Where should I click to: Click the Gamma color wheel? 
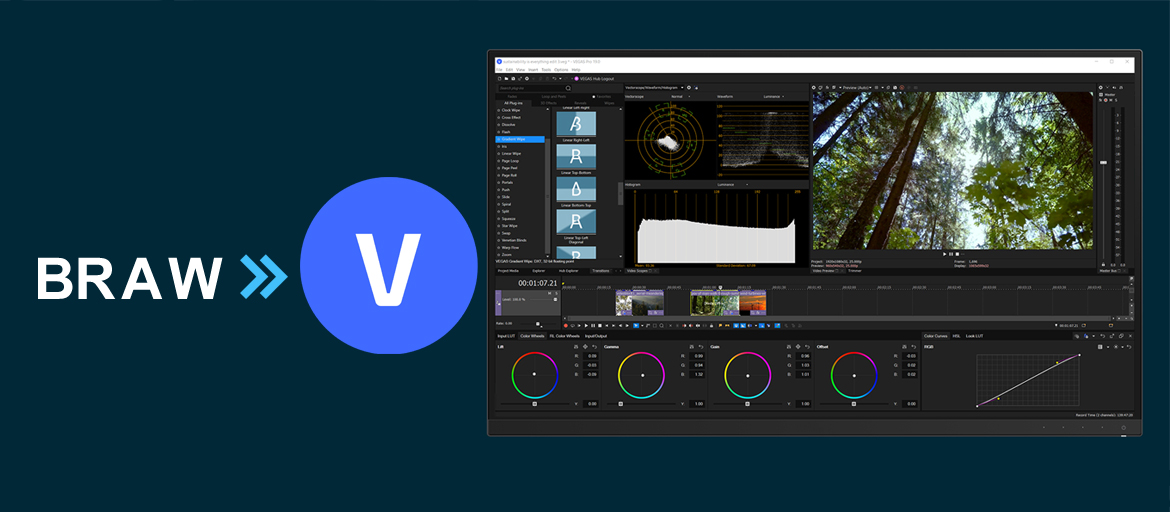click(642, 375)
